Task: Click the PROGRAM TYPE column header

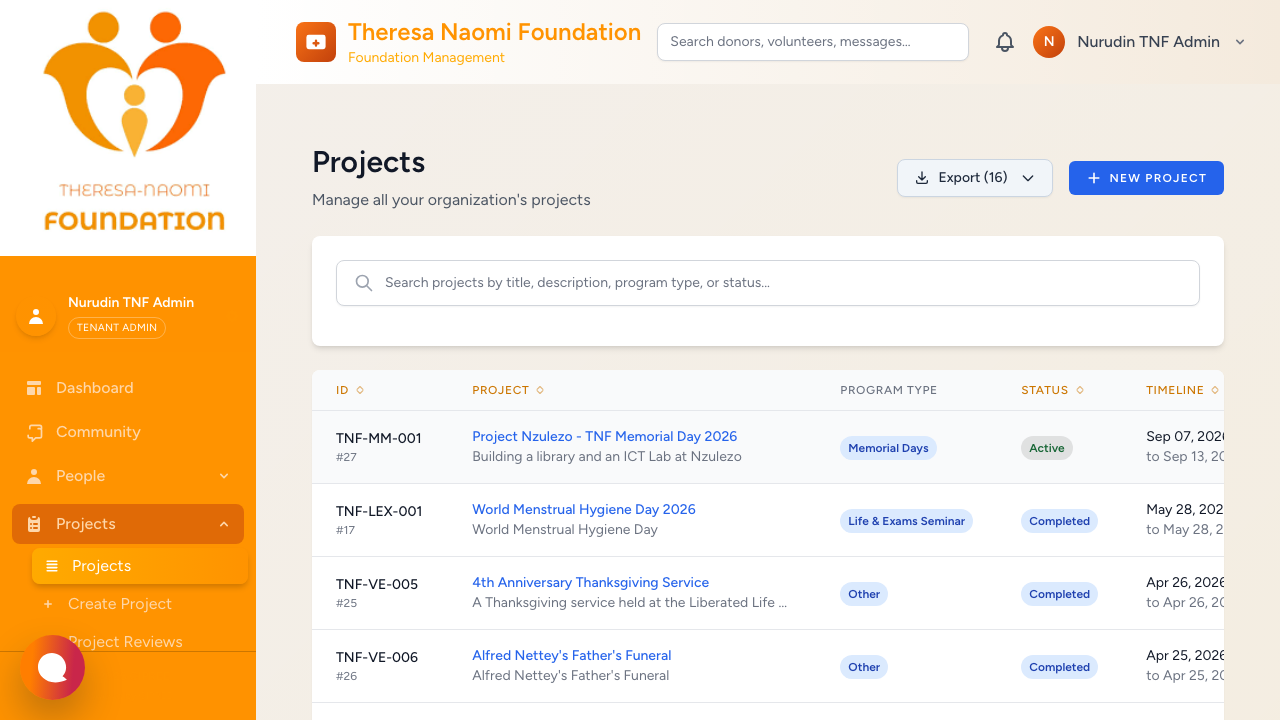Action: point(888,390)
